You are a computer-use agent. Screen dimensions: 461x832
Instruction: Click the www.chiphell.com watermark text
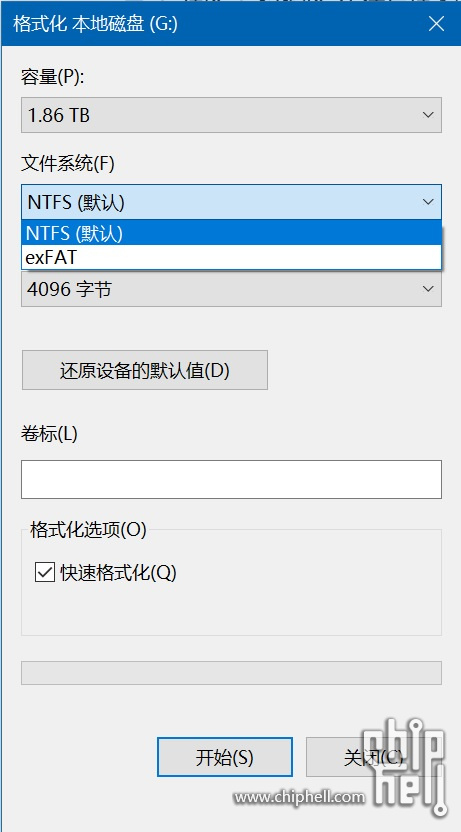(x=300, y=796)
